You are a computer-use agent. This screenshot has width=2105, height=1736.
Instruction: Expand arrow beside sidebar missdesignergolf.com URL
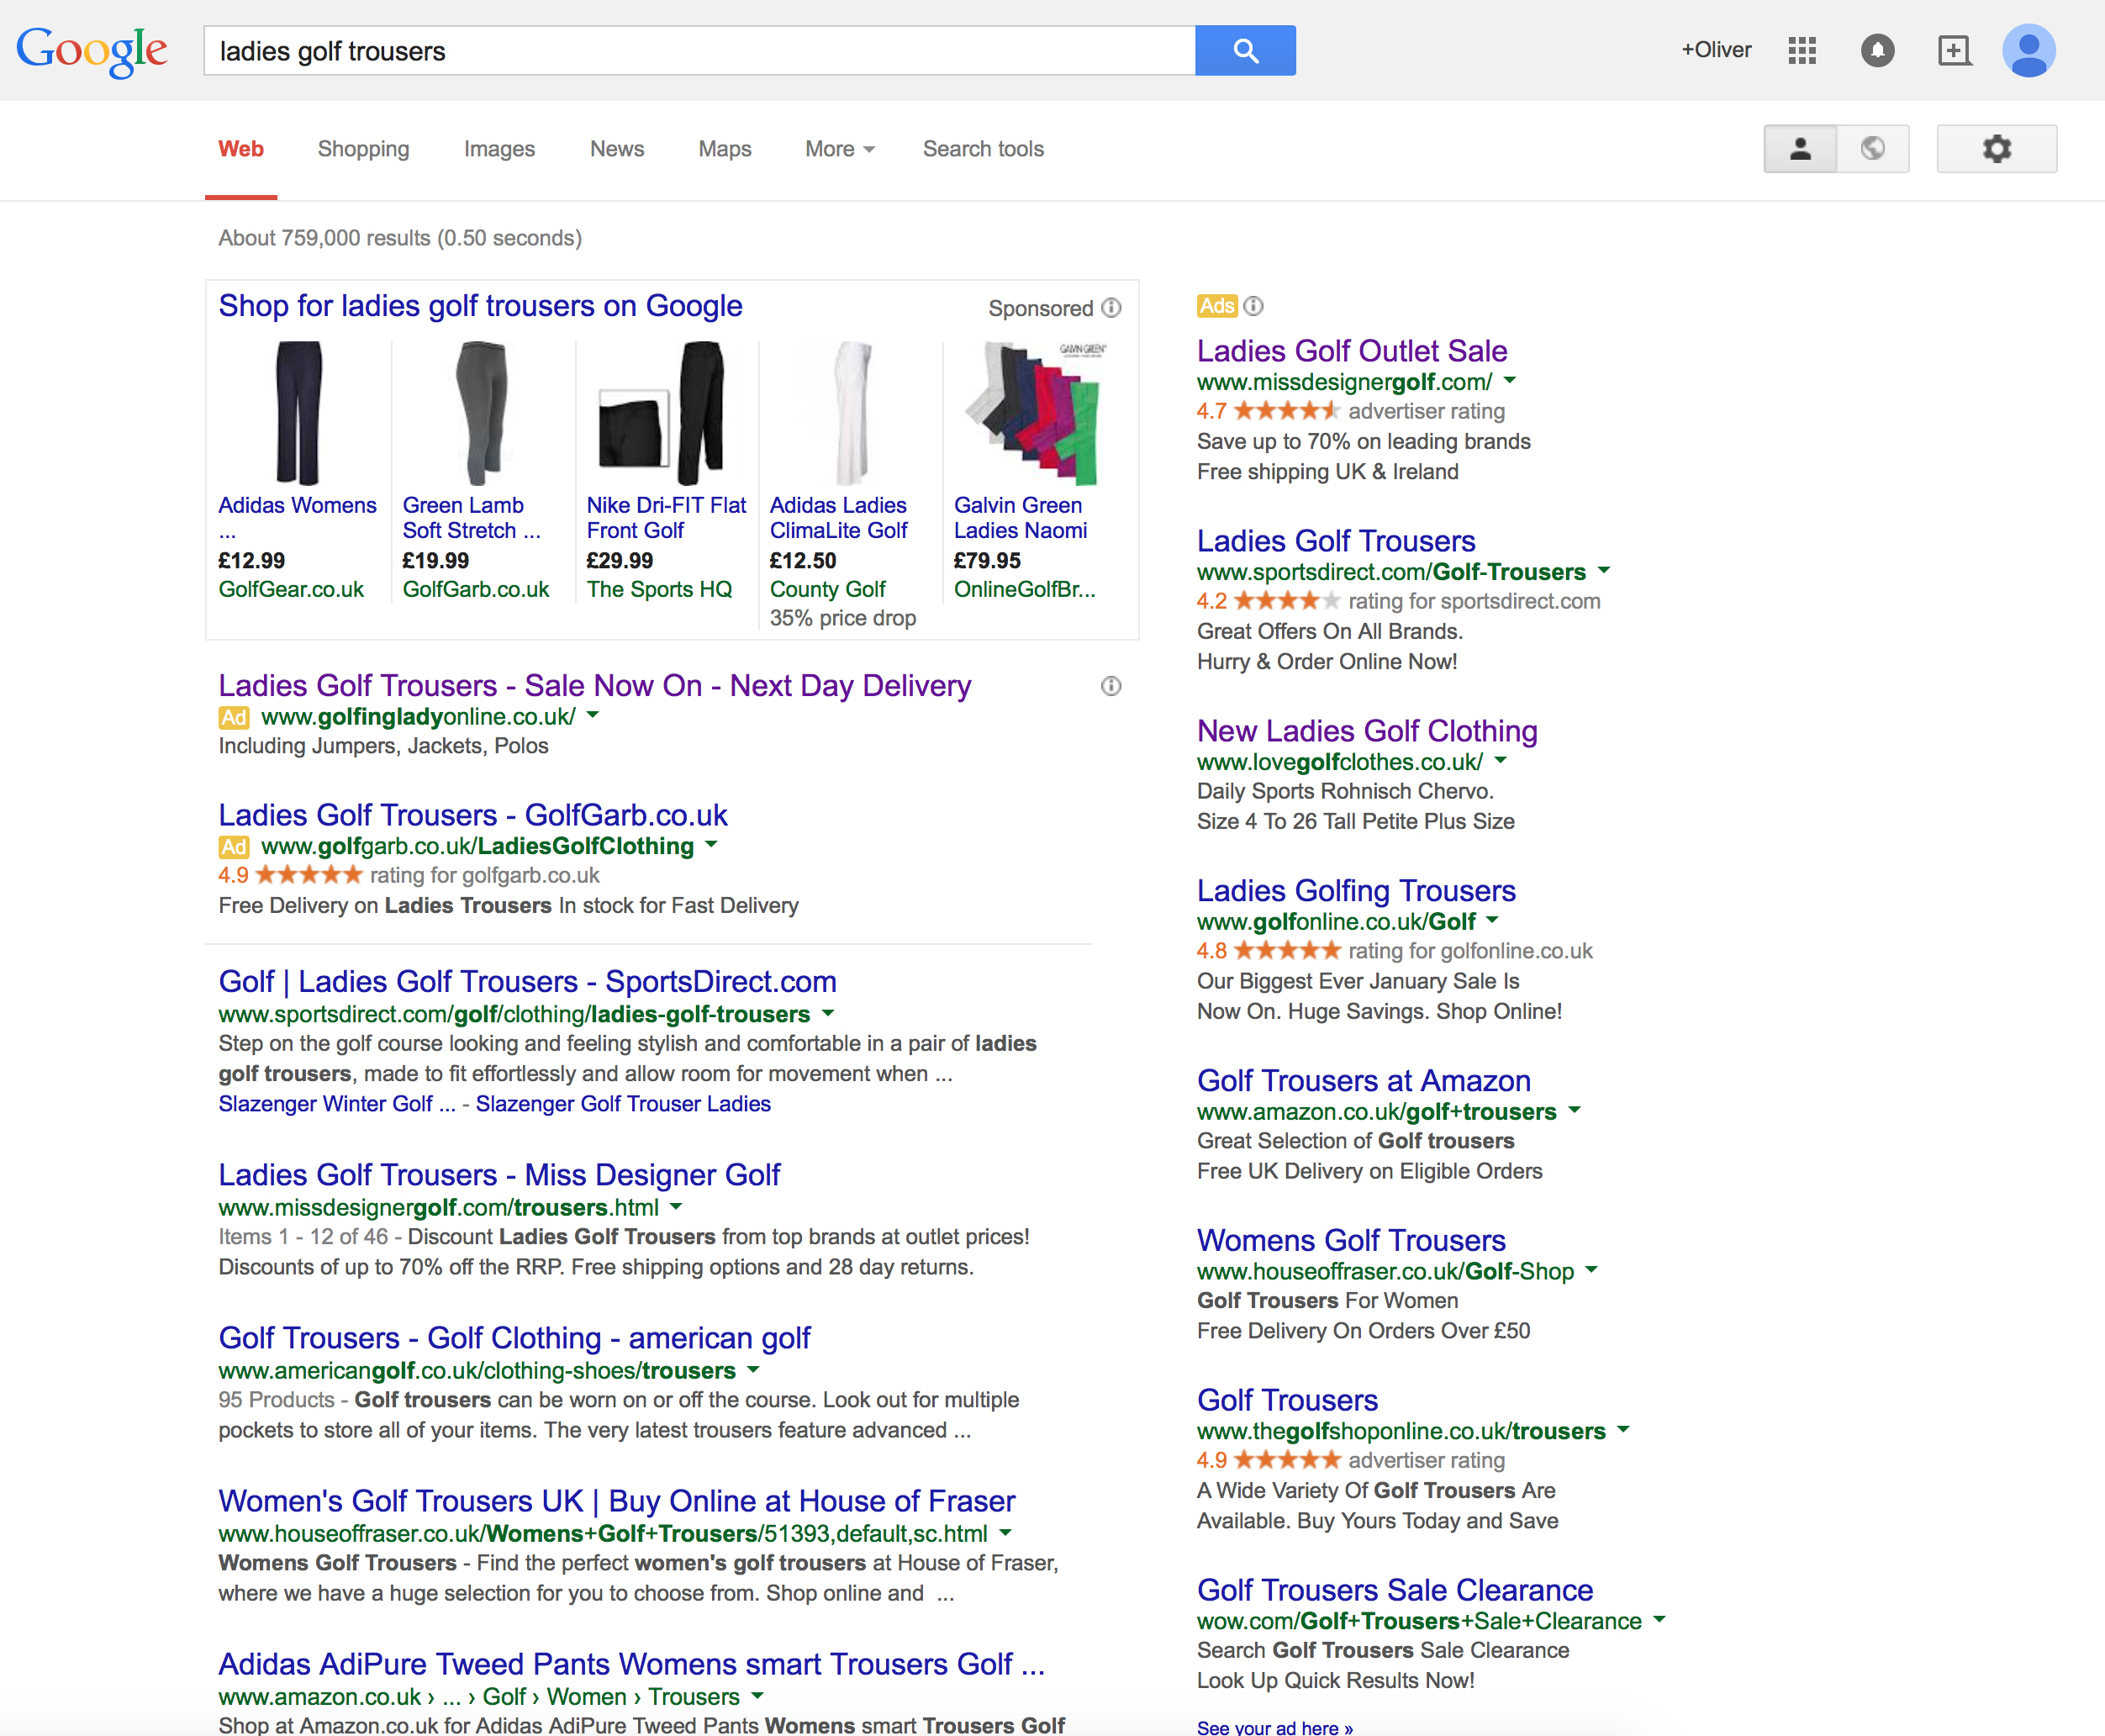click(1510, 380)
